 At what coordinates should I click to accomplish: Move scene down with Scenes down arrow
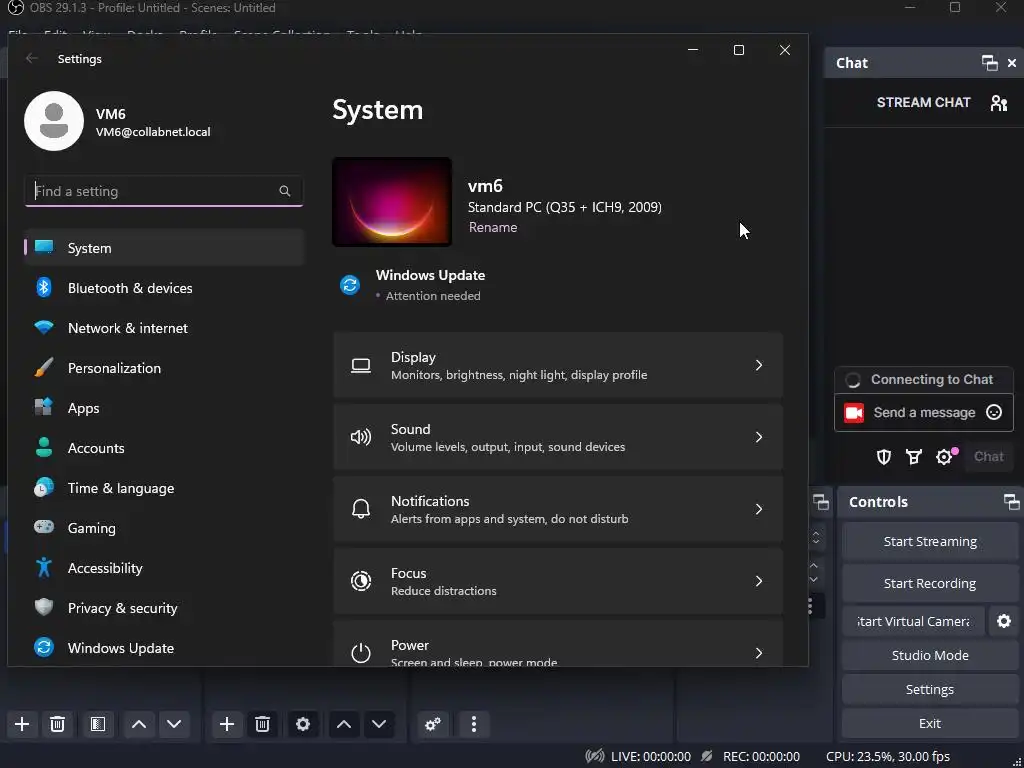[174, 724]
